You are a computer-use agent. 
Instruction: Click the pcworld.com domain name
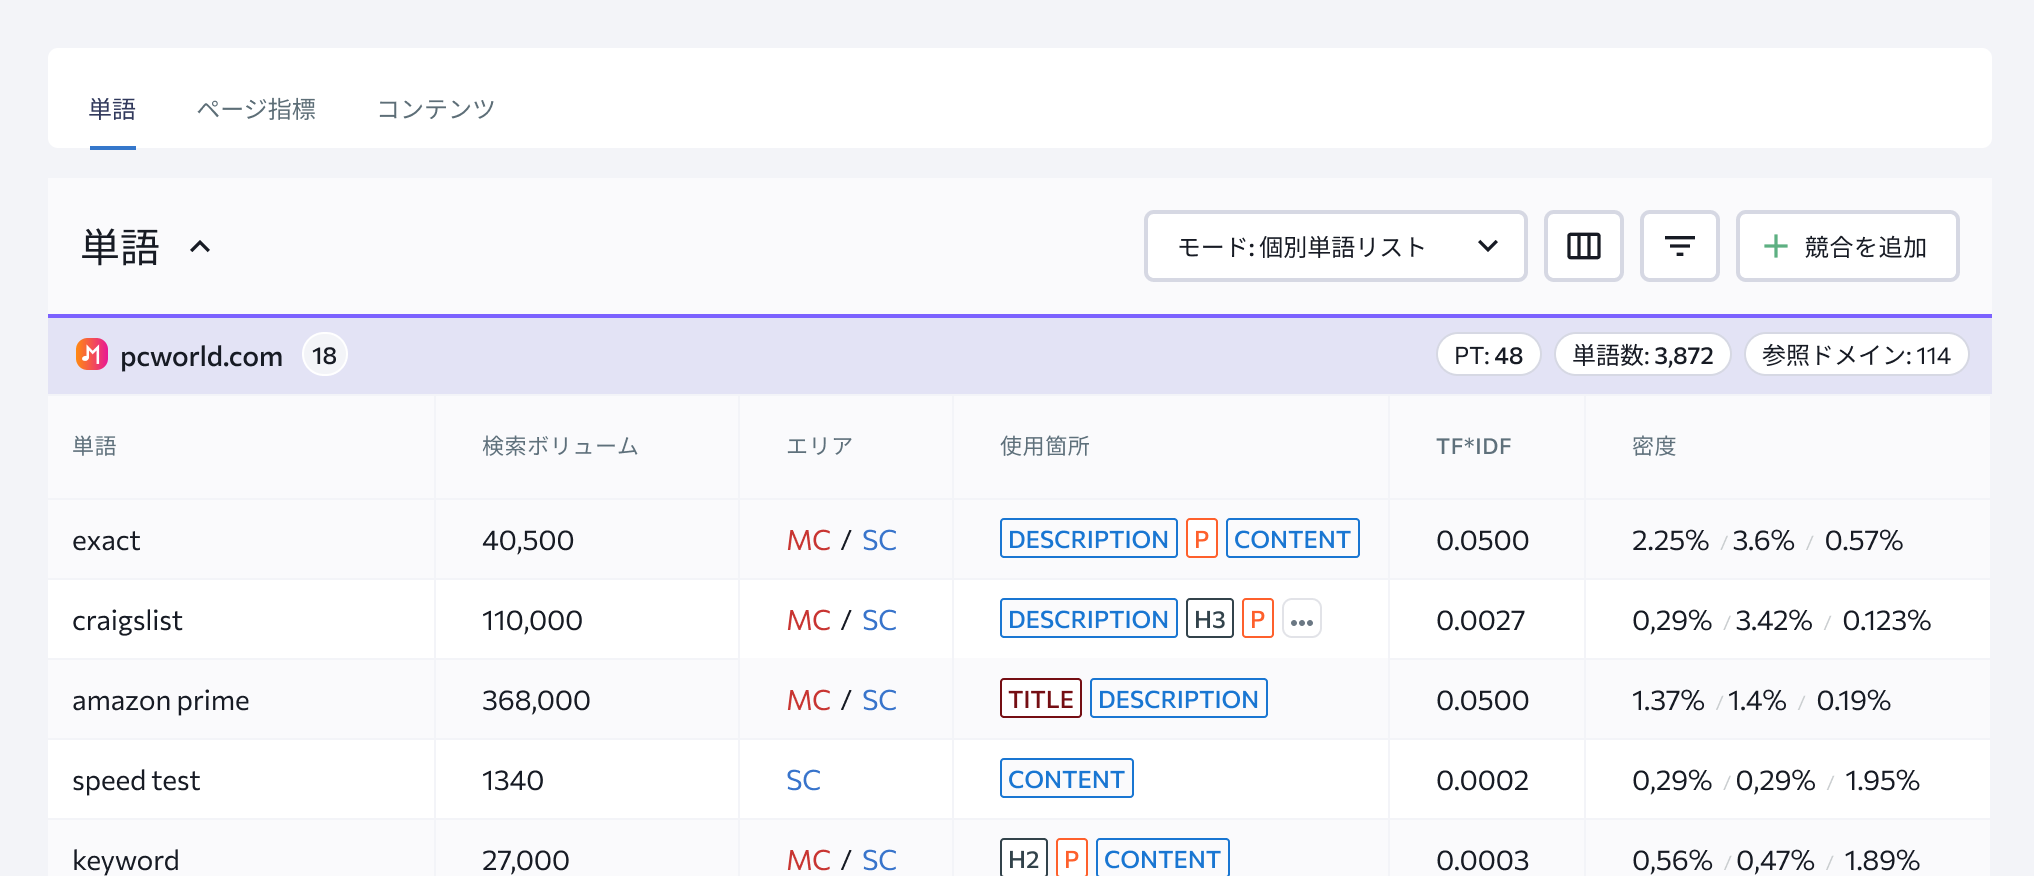201,356
